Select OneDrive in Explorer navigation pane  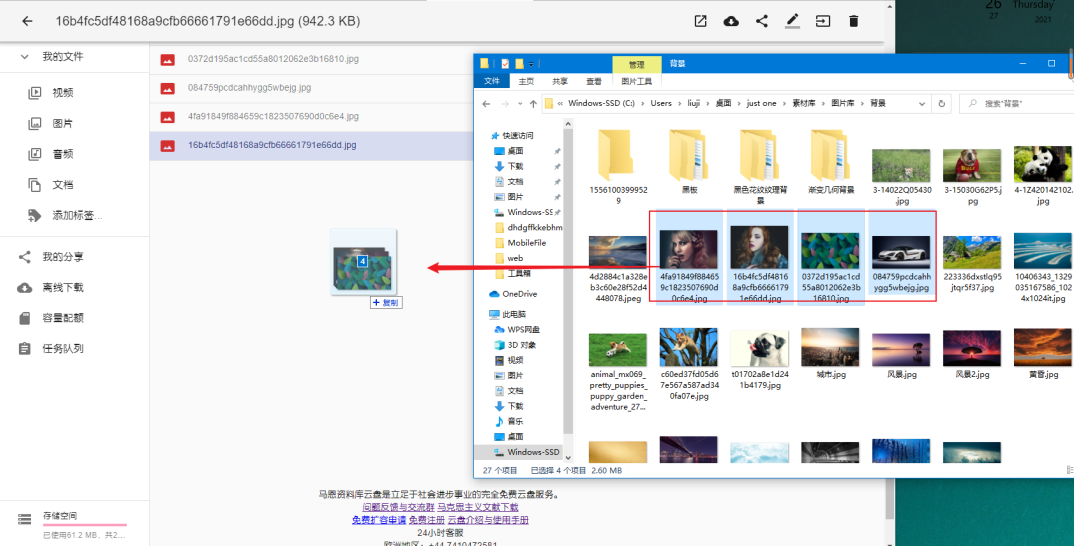coord(519,294)
